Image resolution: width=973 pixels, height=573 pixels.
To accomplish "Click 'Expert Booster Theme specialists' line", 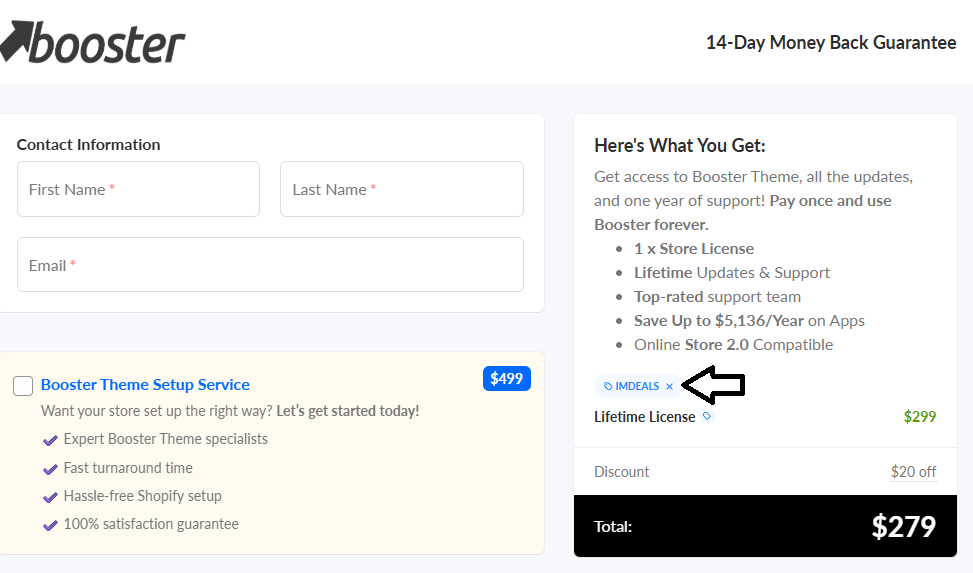I will (x=166, y=439).
